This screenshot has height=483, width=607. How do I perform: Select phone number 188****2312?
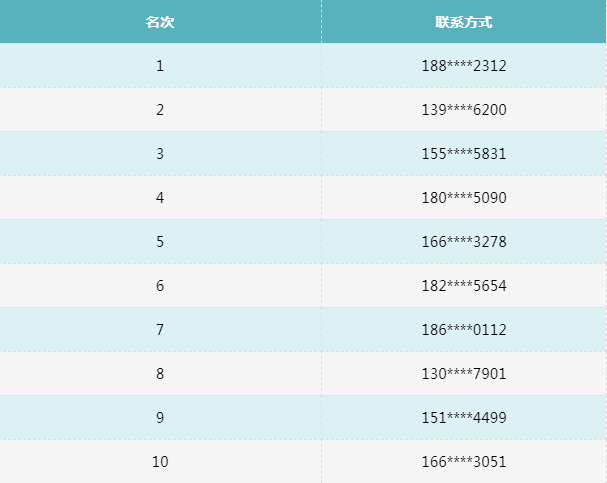pos(464,66)
